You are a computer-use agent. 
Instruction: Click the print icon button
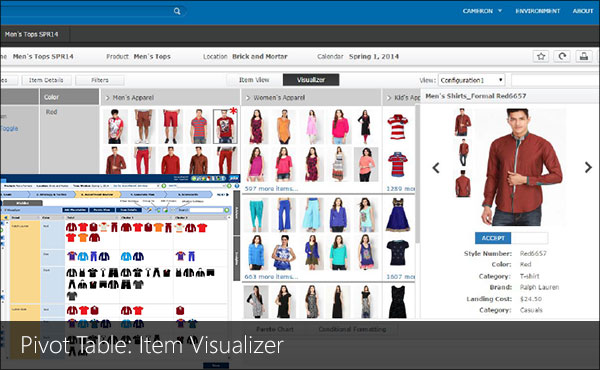(584, 57)
